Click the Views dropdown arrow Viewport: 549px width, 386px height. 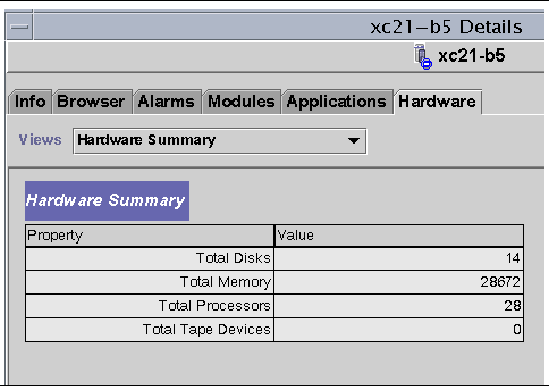point(354,141)
